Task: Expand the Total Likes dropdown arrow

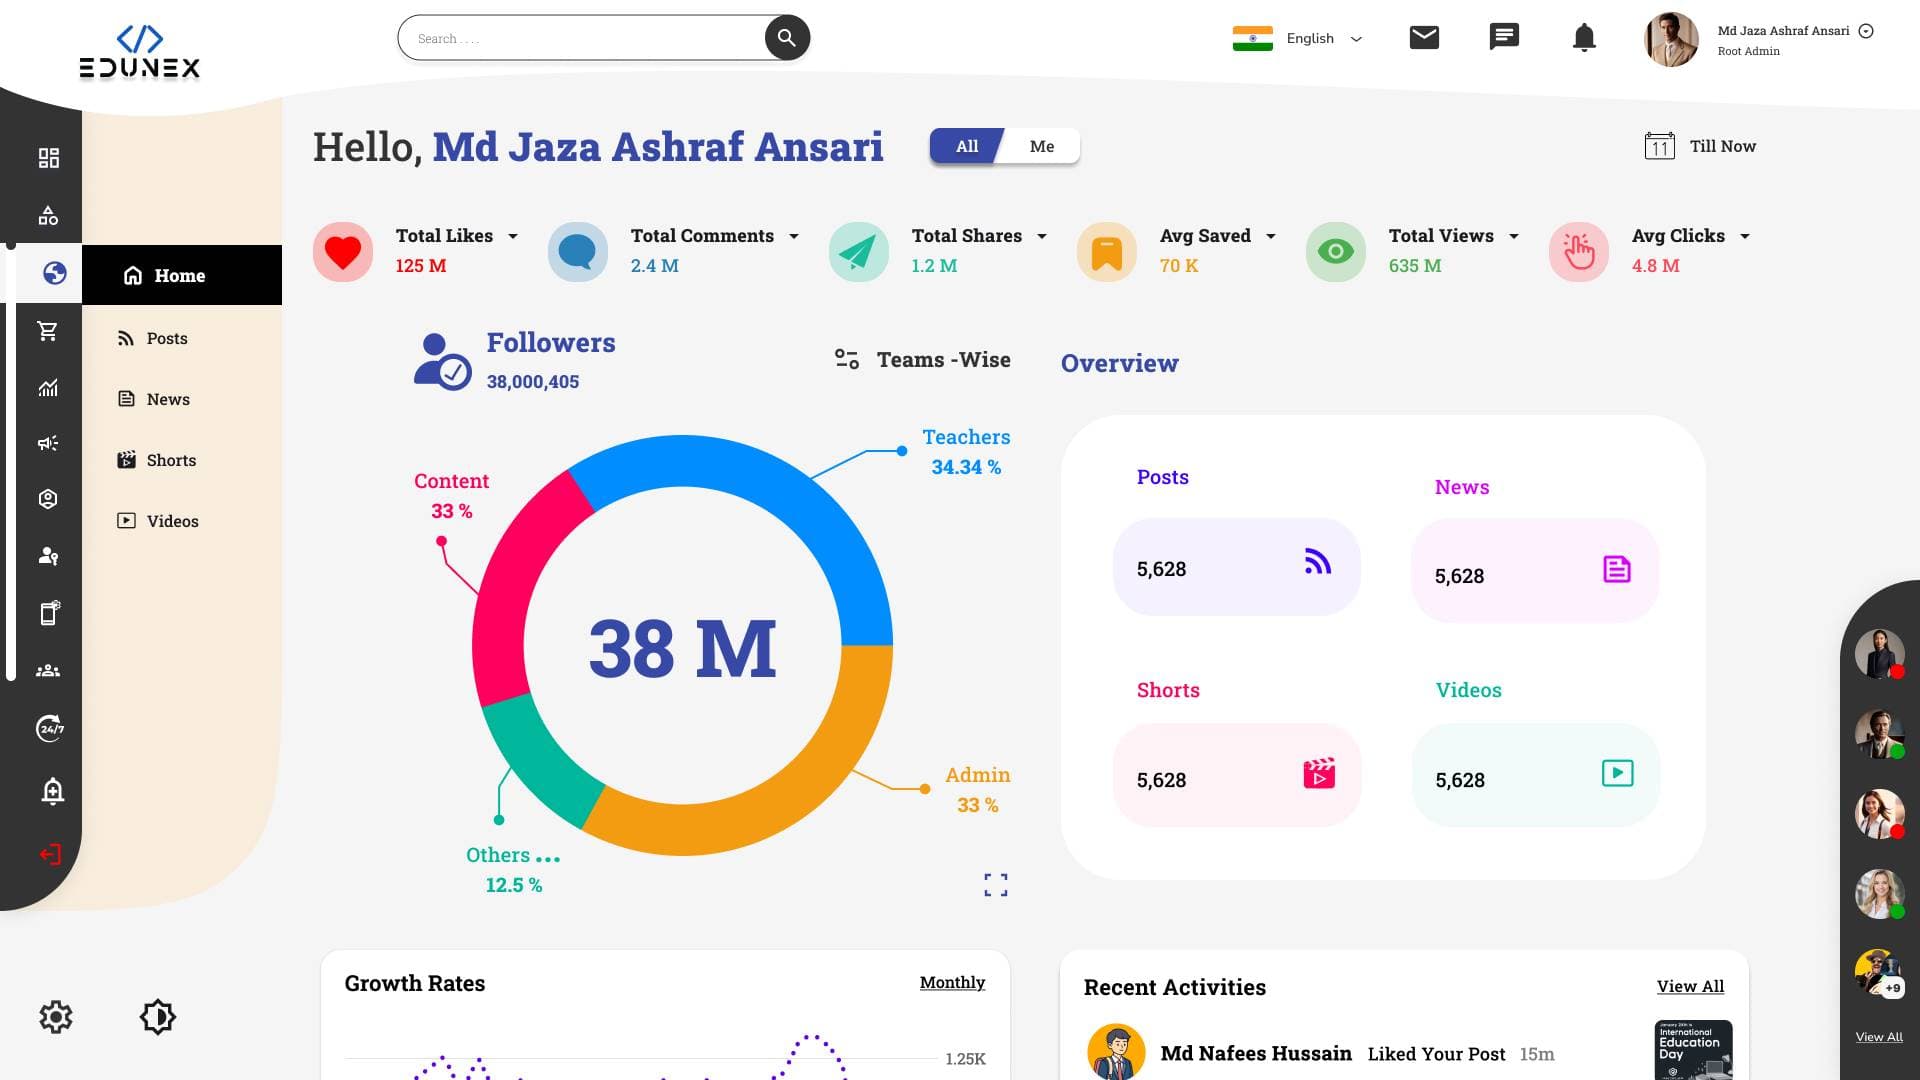Action: click(x=513, y=236)
